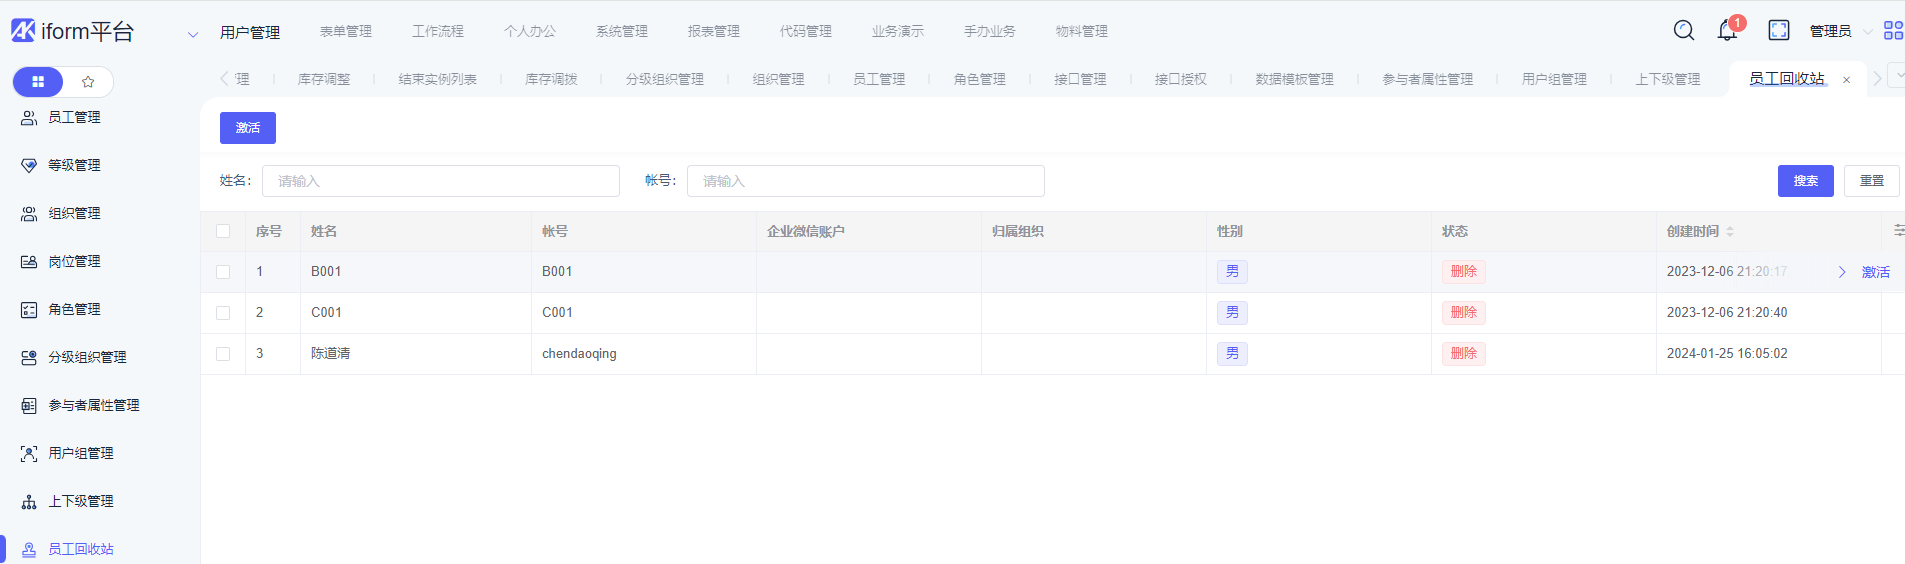This screenshot has height=564, width=1905.
Task: Close the 员工回收站 tab
Action: click(1847, 80)
